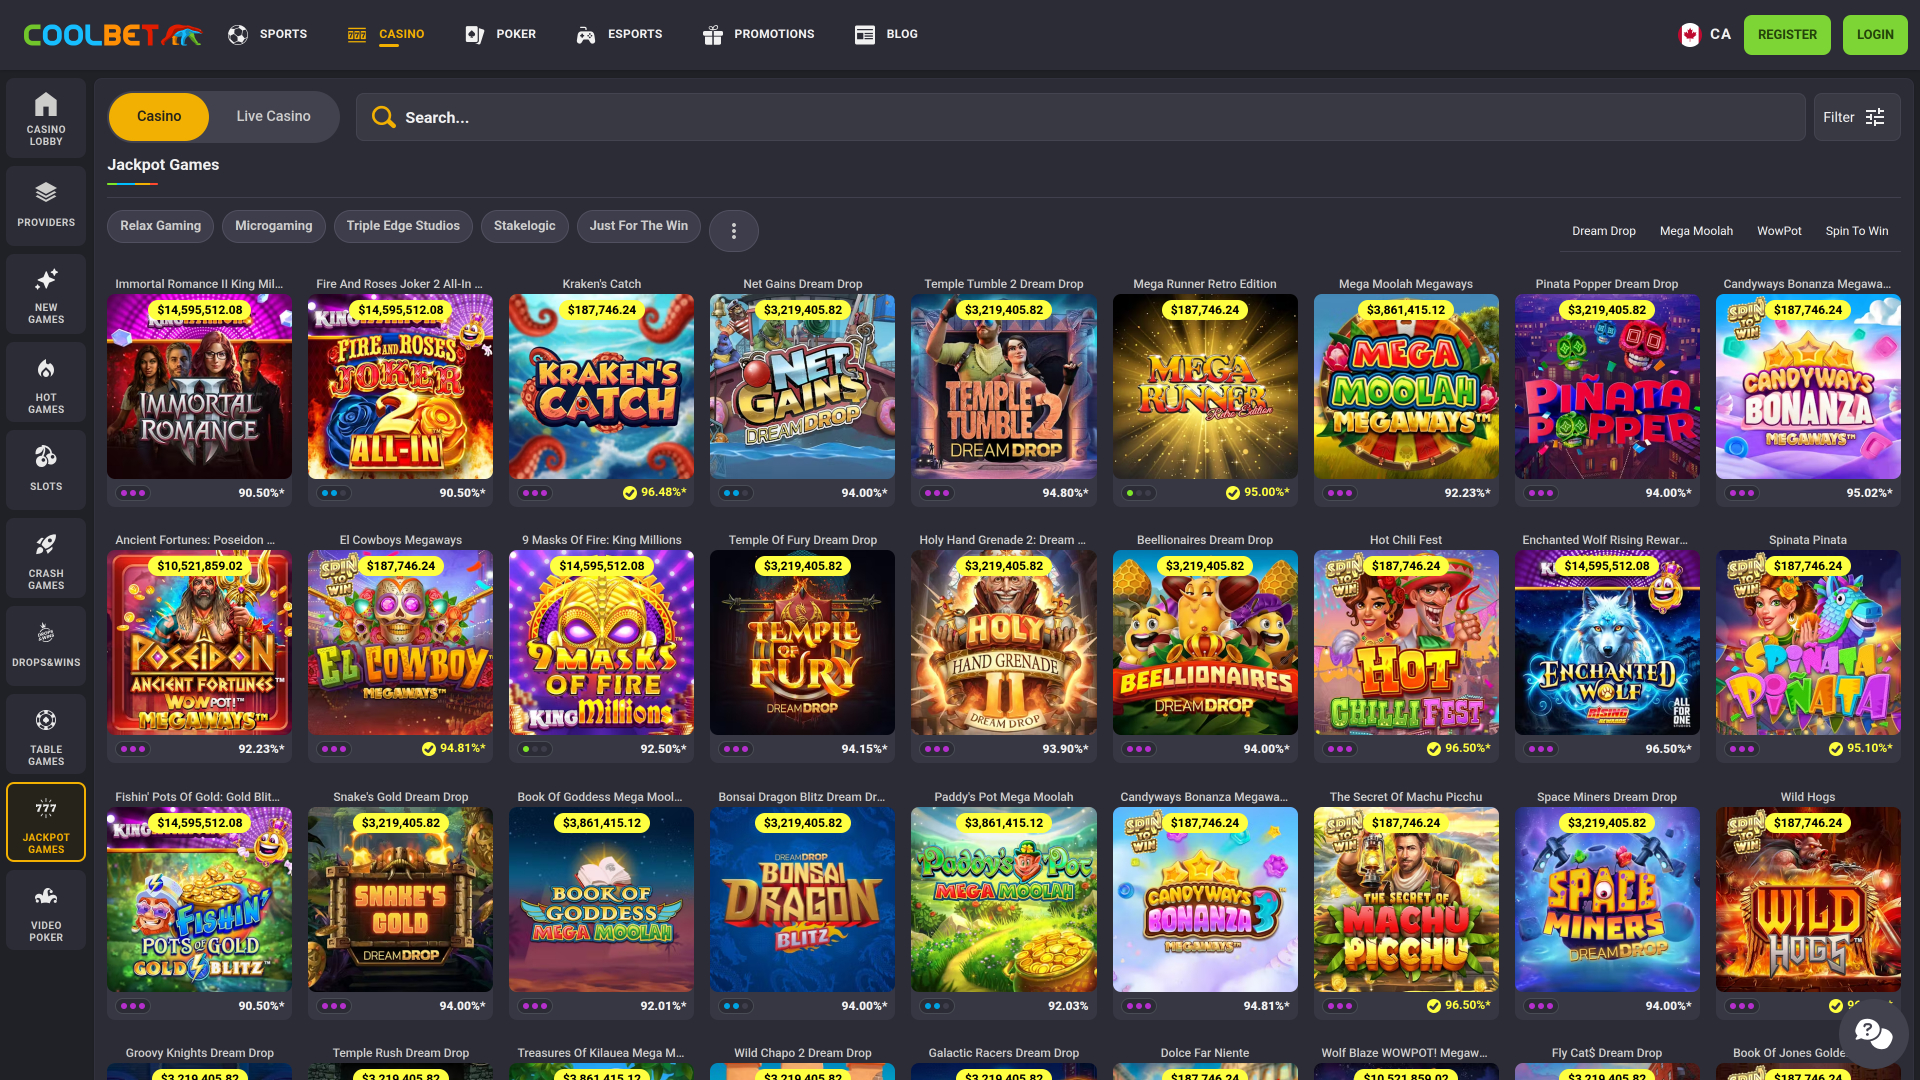The image size is (1920, 1080).
Task: Switch to the Live Casino tab
Action: click(x=273, y=116)
